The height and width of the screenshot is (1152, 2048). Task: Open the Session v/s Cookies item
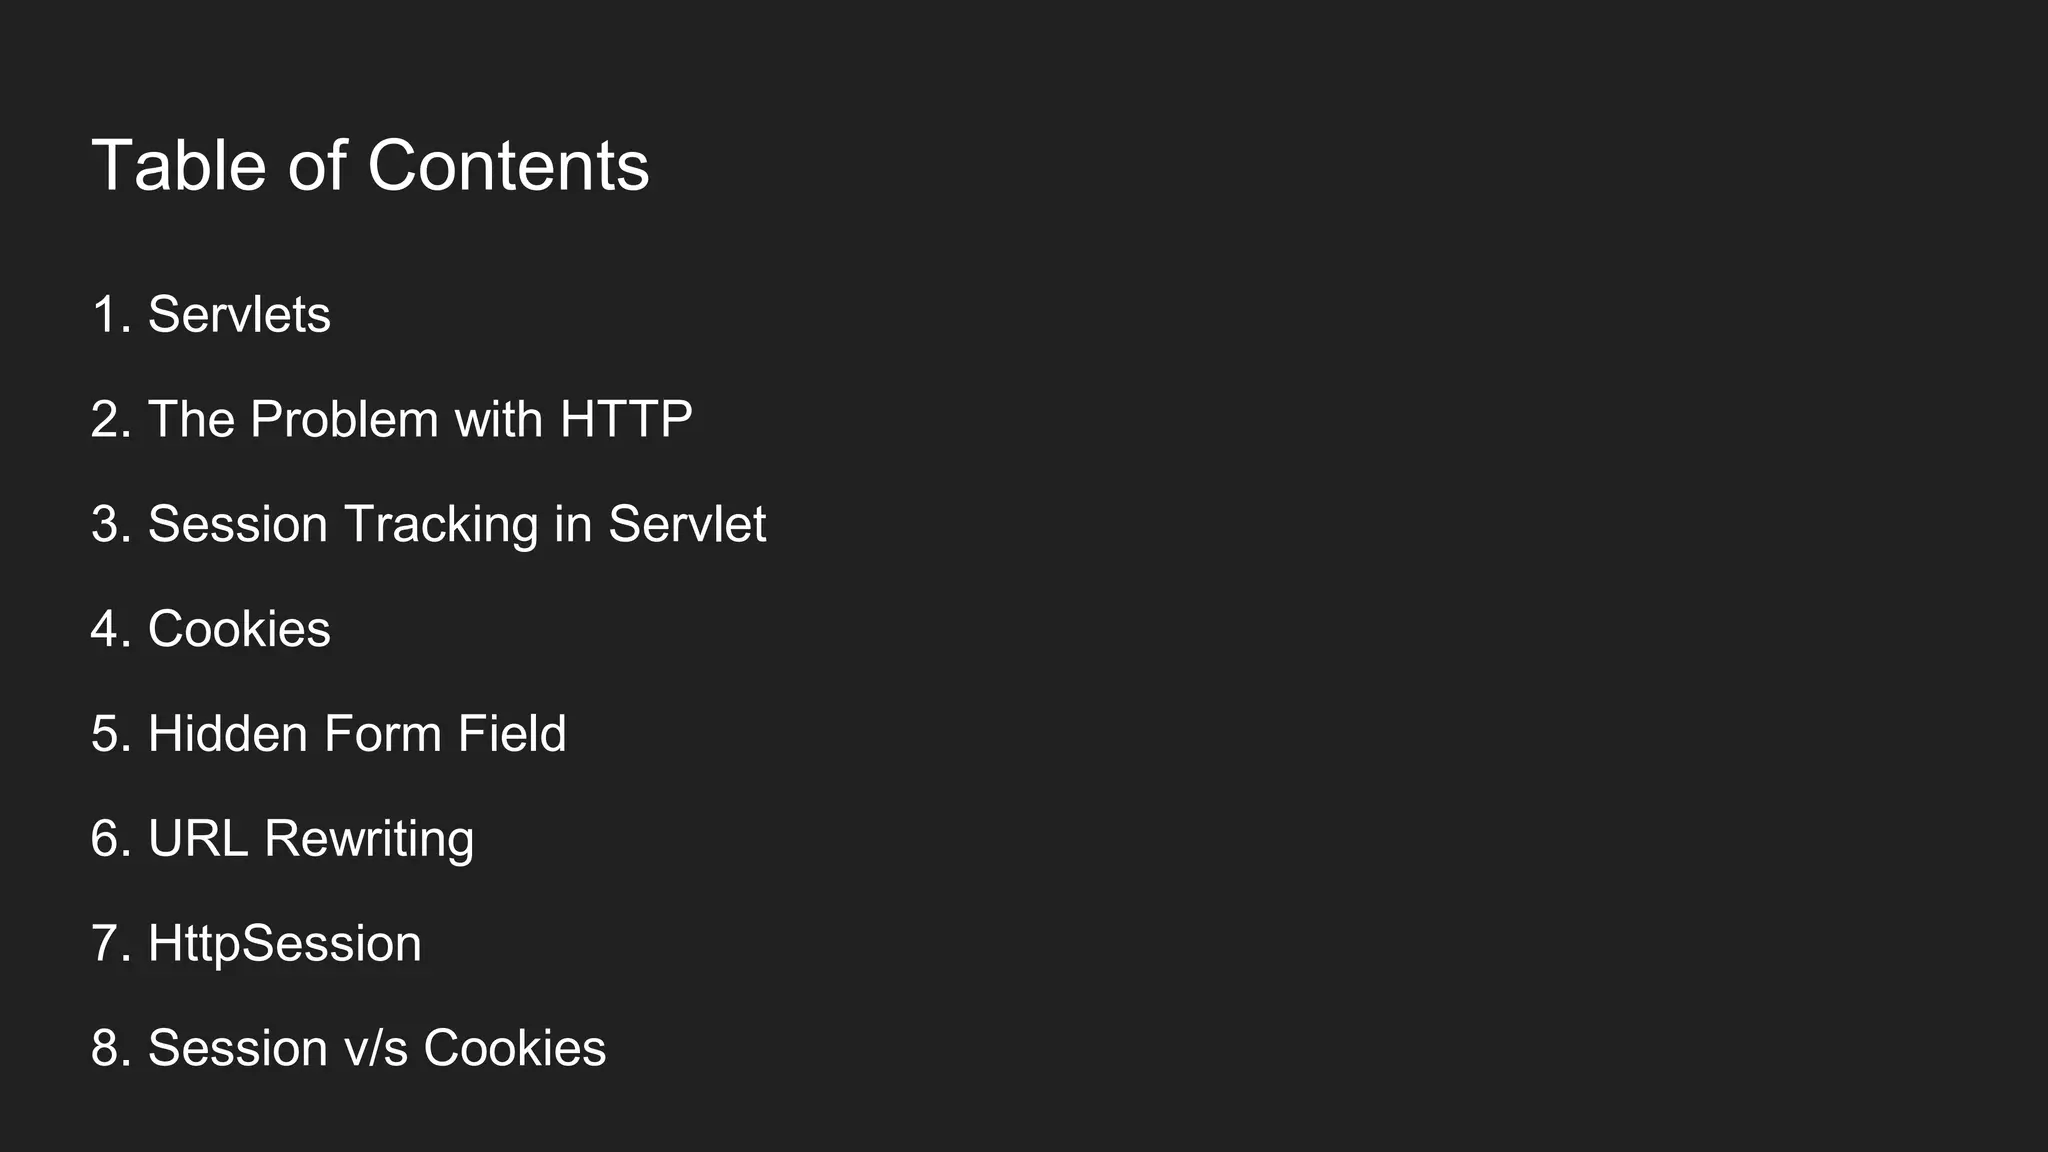coord(376,1048)
